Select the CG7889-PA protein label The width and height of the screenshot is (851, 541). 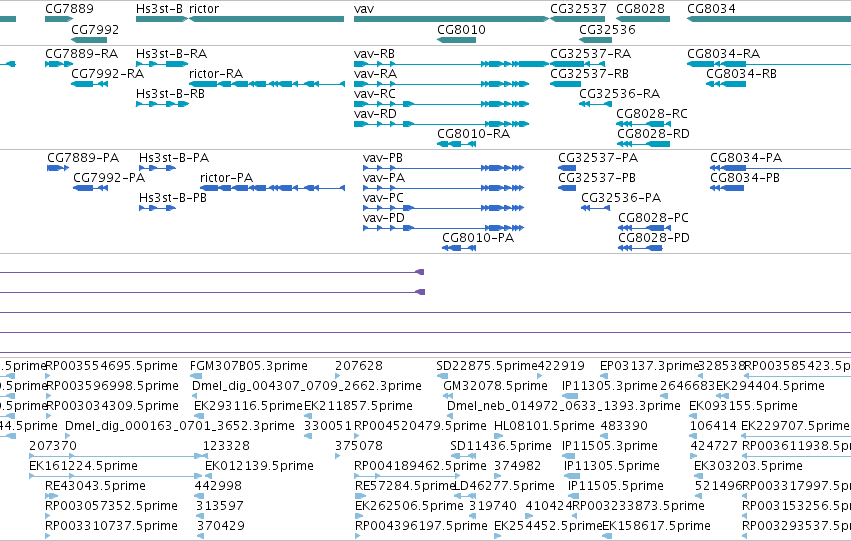pos(83,158)
